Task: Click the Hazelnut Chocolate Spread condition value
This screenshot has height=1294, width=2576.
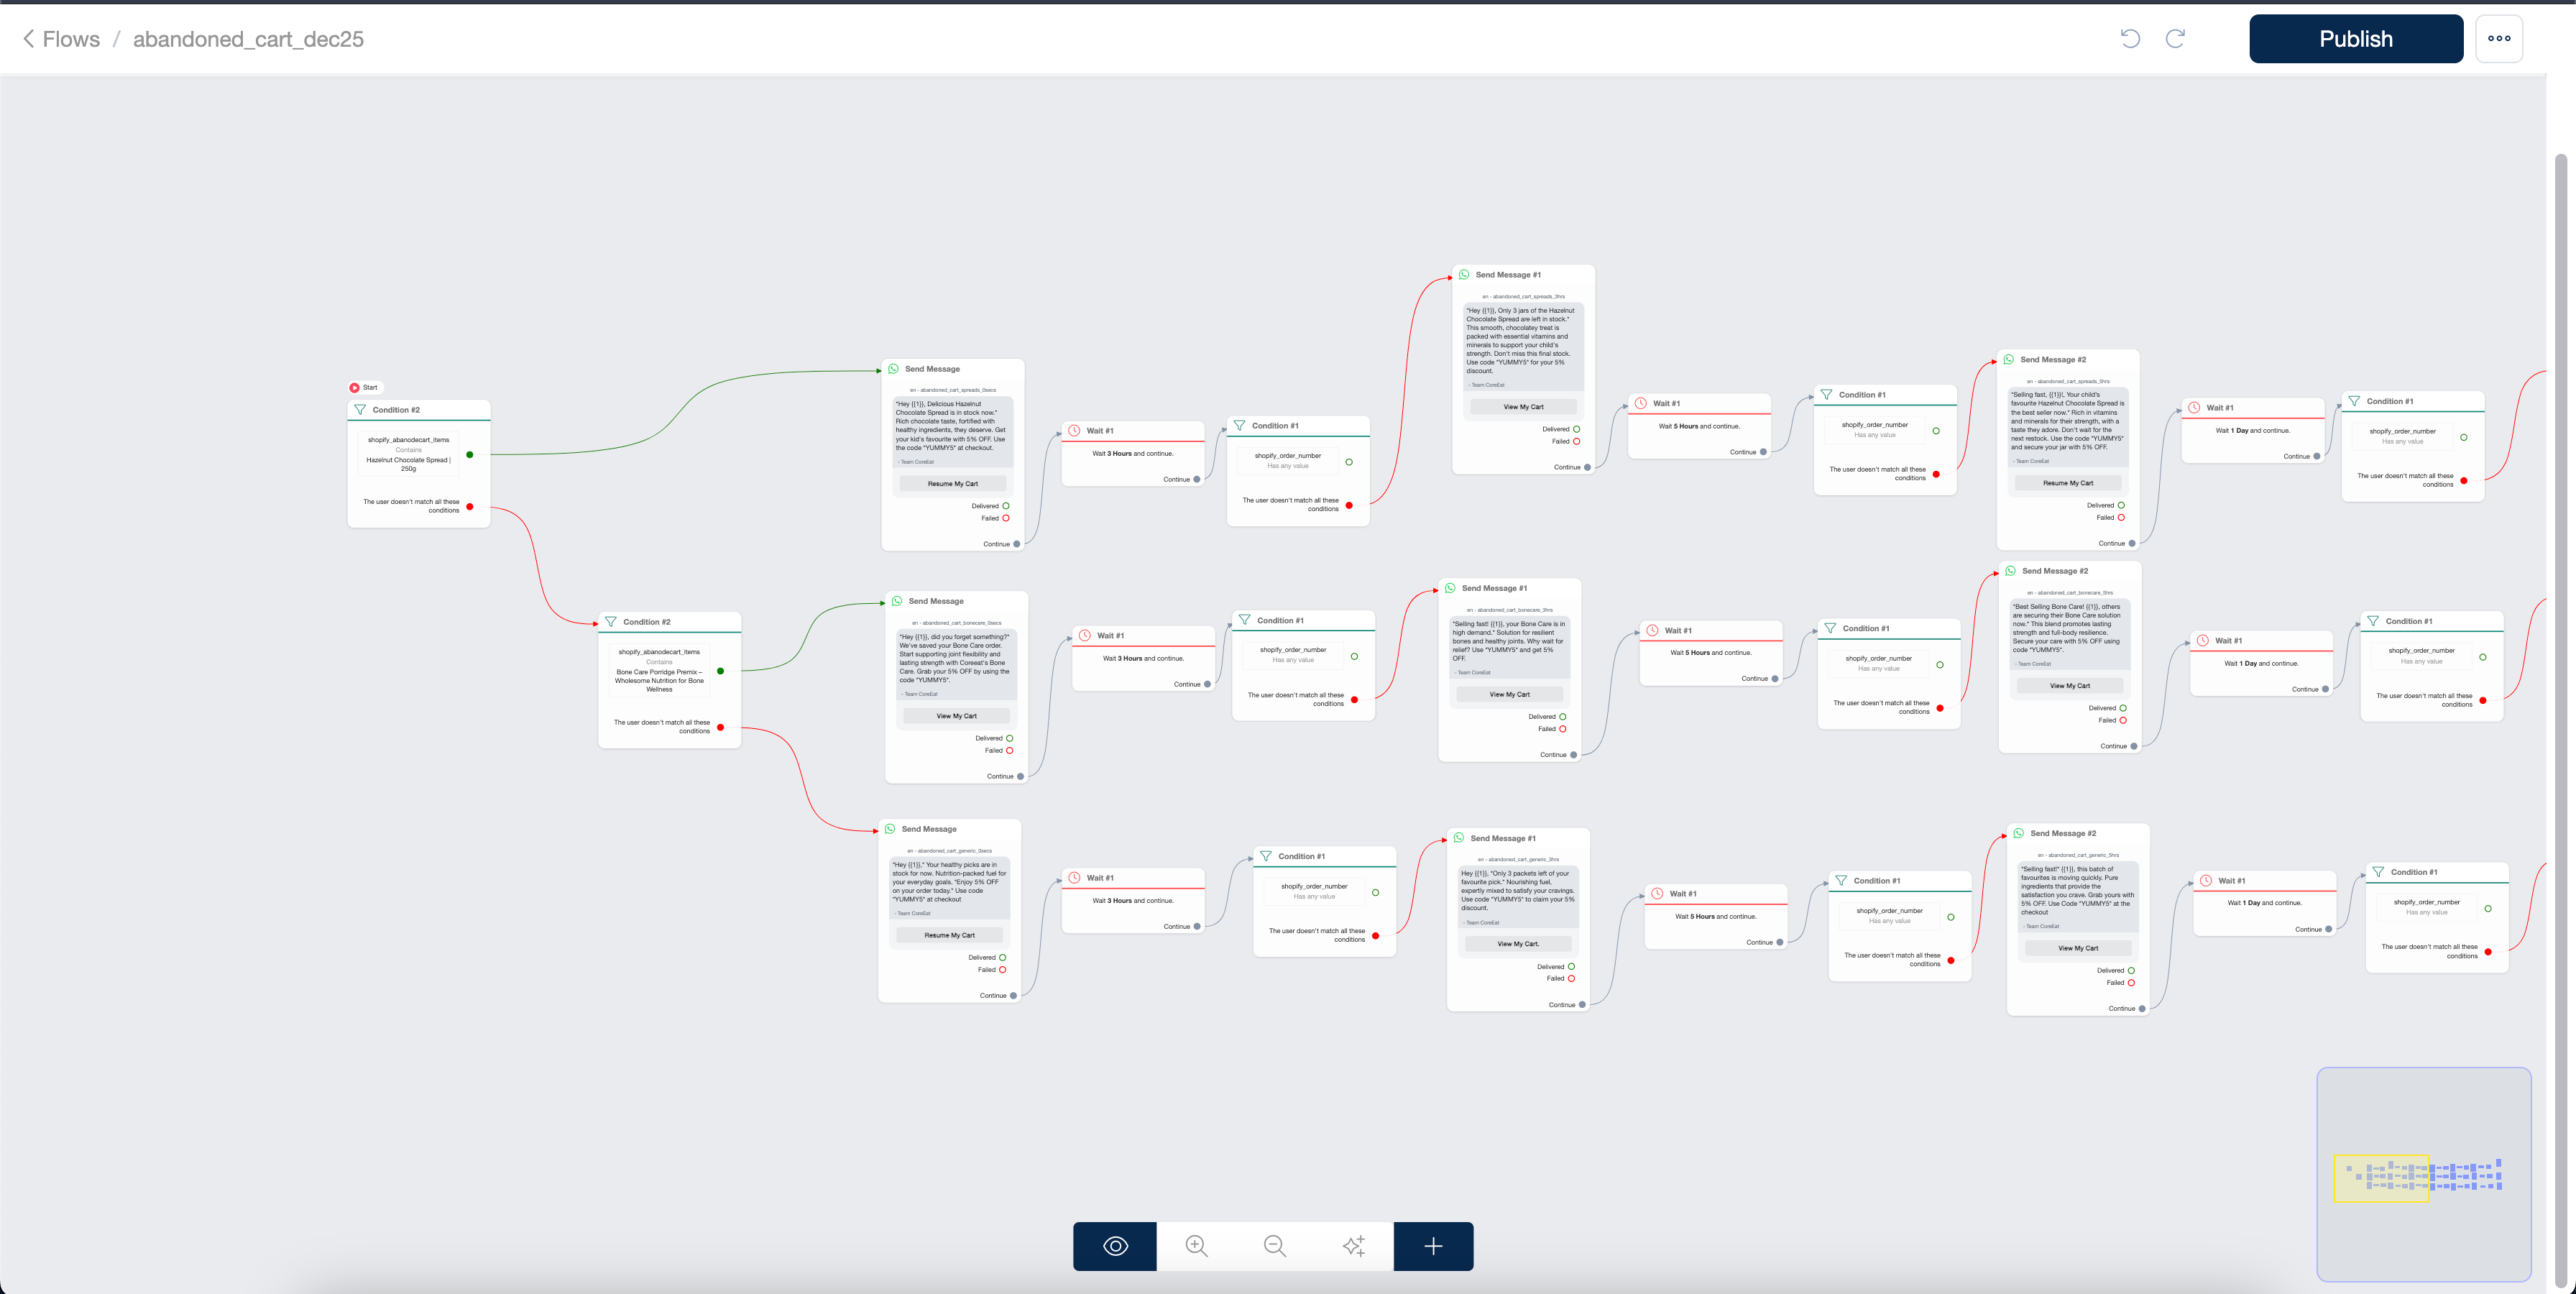Action: (408, 464)
